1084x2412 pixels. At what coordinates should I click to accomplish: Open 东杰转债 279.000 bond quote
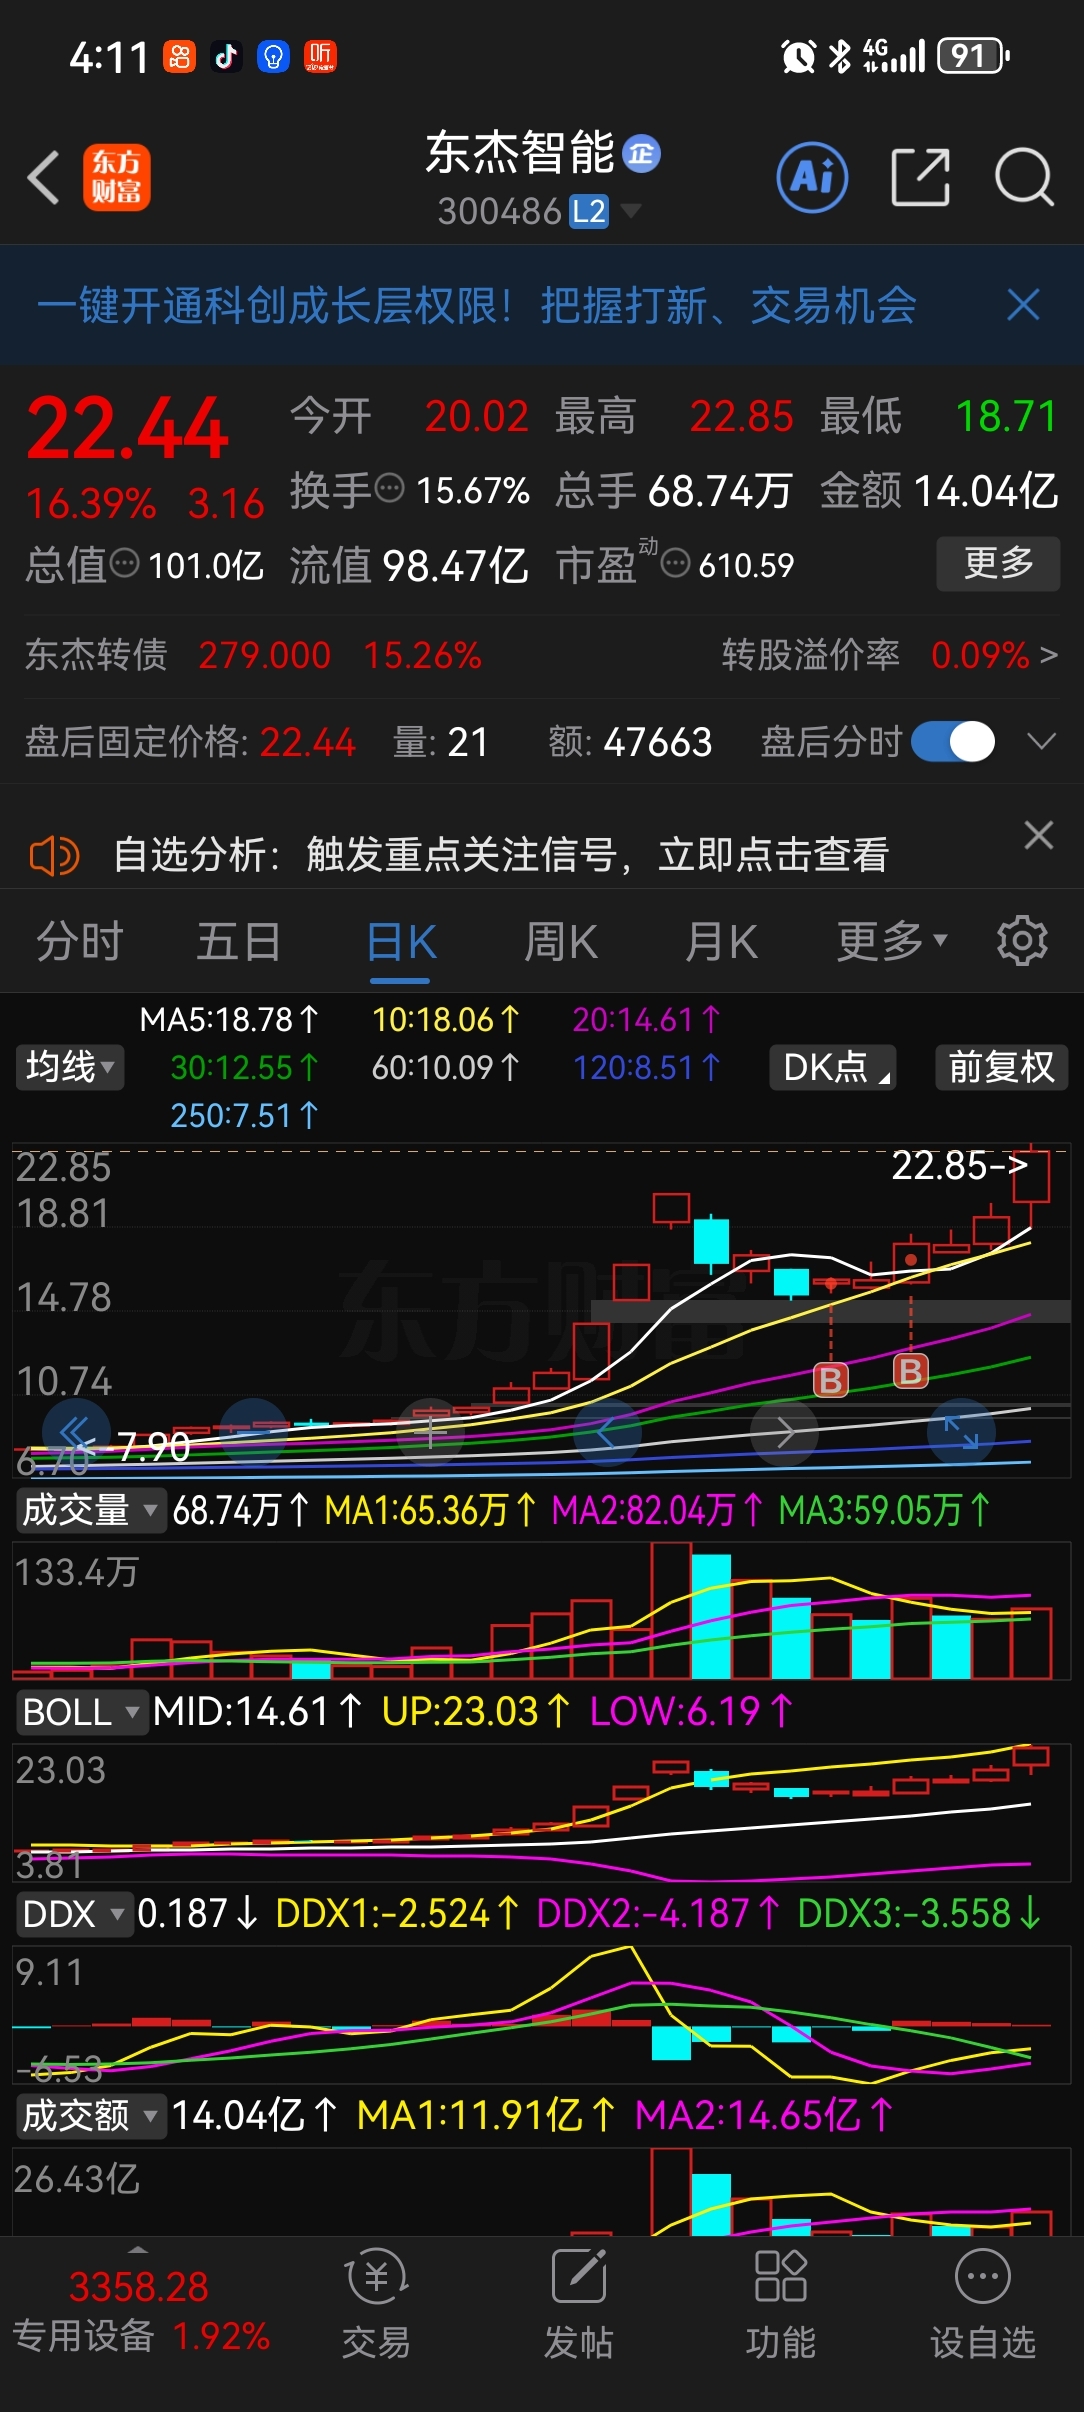point(253,655)
